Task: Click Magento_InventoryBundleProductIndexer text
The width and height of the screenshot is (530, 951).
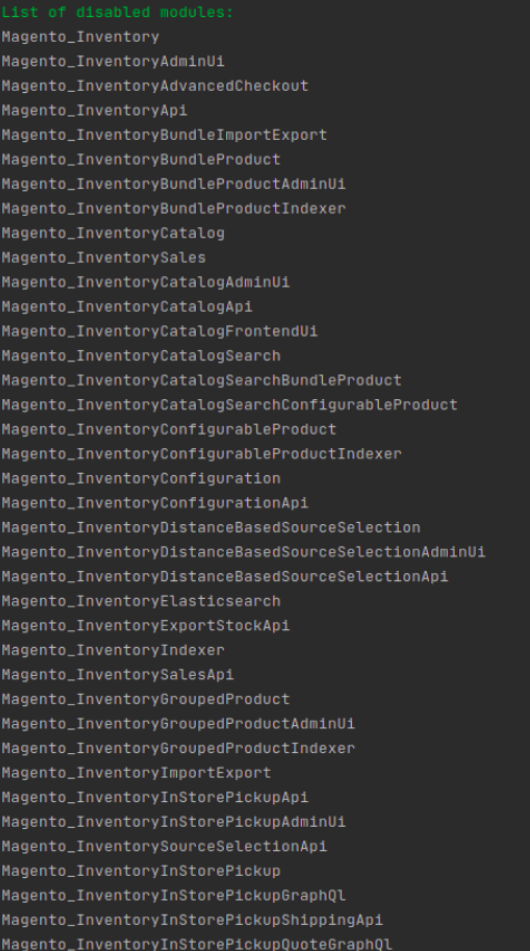Action: point(173,209)
